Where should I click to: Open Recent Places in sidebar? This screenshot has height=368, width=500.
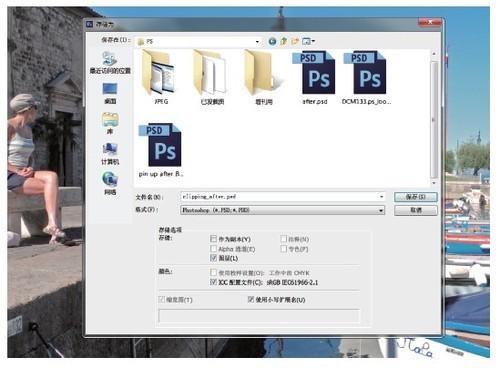point(110,63)
